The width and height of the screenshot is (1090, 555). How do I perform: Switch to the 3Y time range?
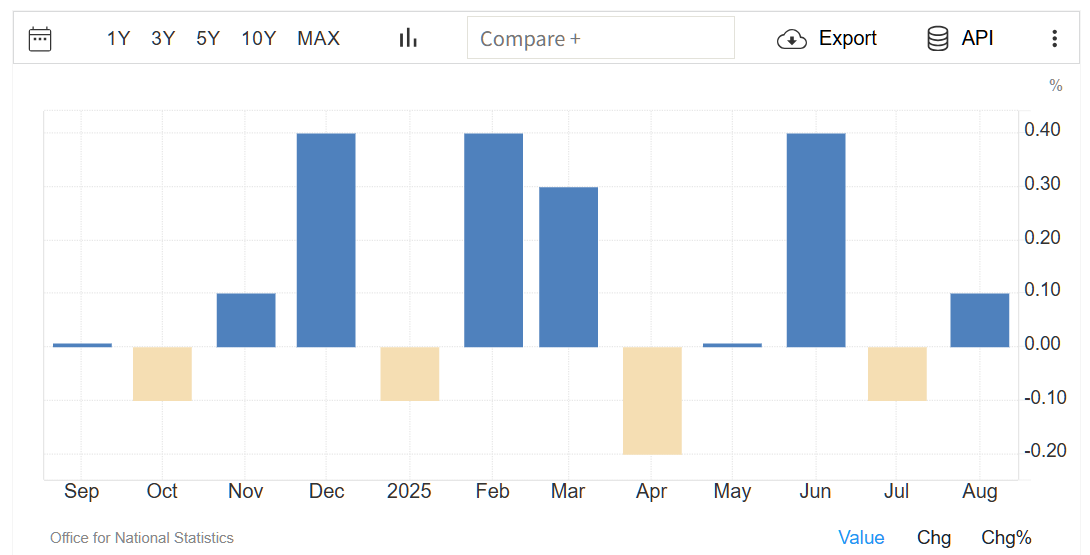click(163, 39)
